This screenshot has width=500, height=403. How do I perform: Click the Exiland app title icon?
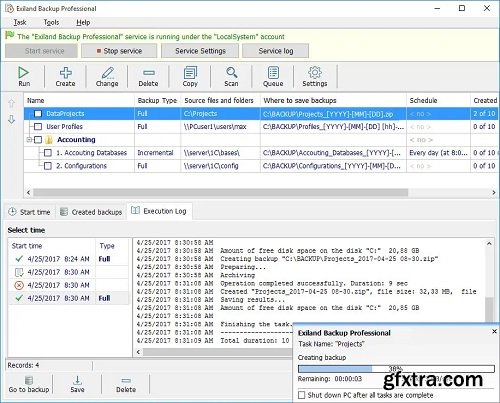[x=9, y=8]
